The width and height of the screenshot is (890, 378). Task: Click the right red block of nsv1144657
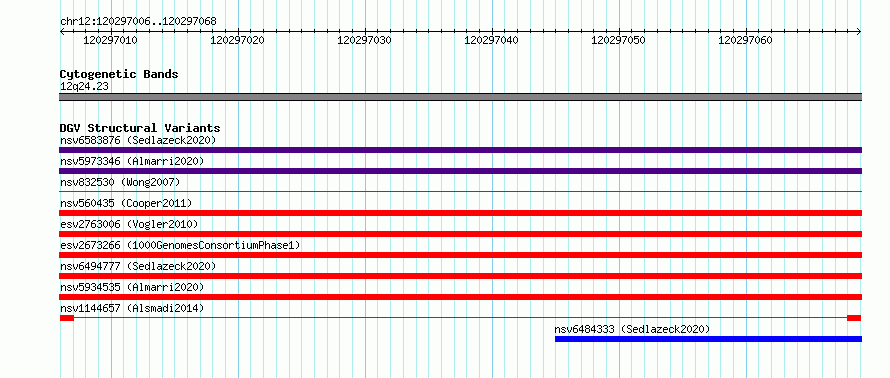coord(854,318)
